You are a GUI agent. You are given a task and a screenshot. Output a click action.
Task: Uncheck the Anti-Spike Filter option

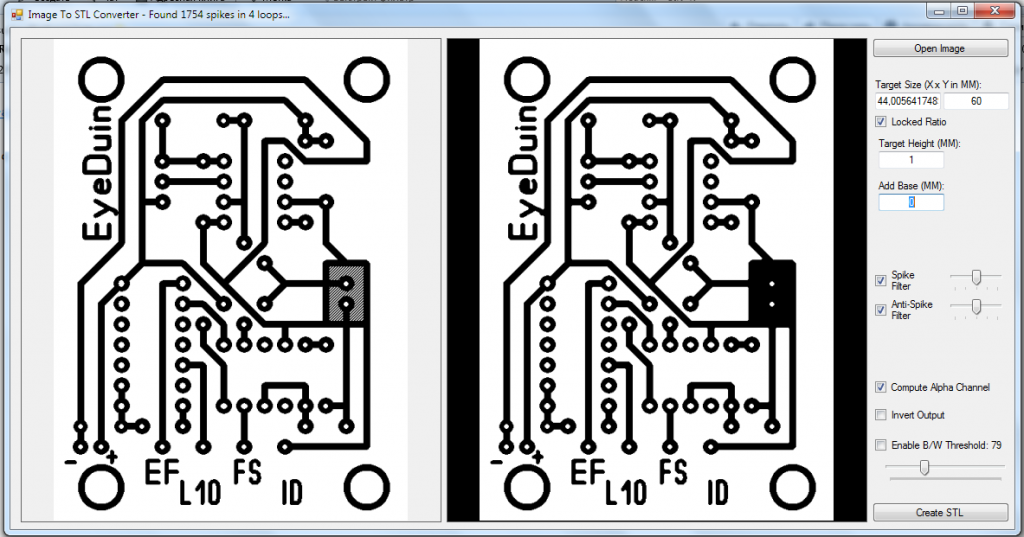[x=881, y=310]
